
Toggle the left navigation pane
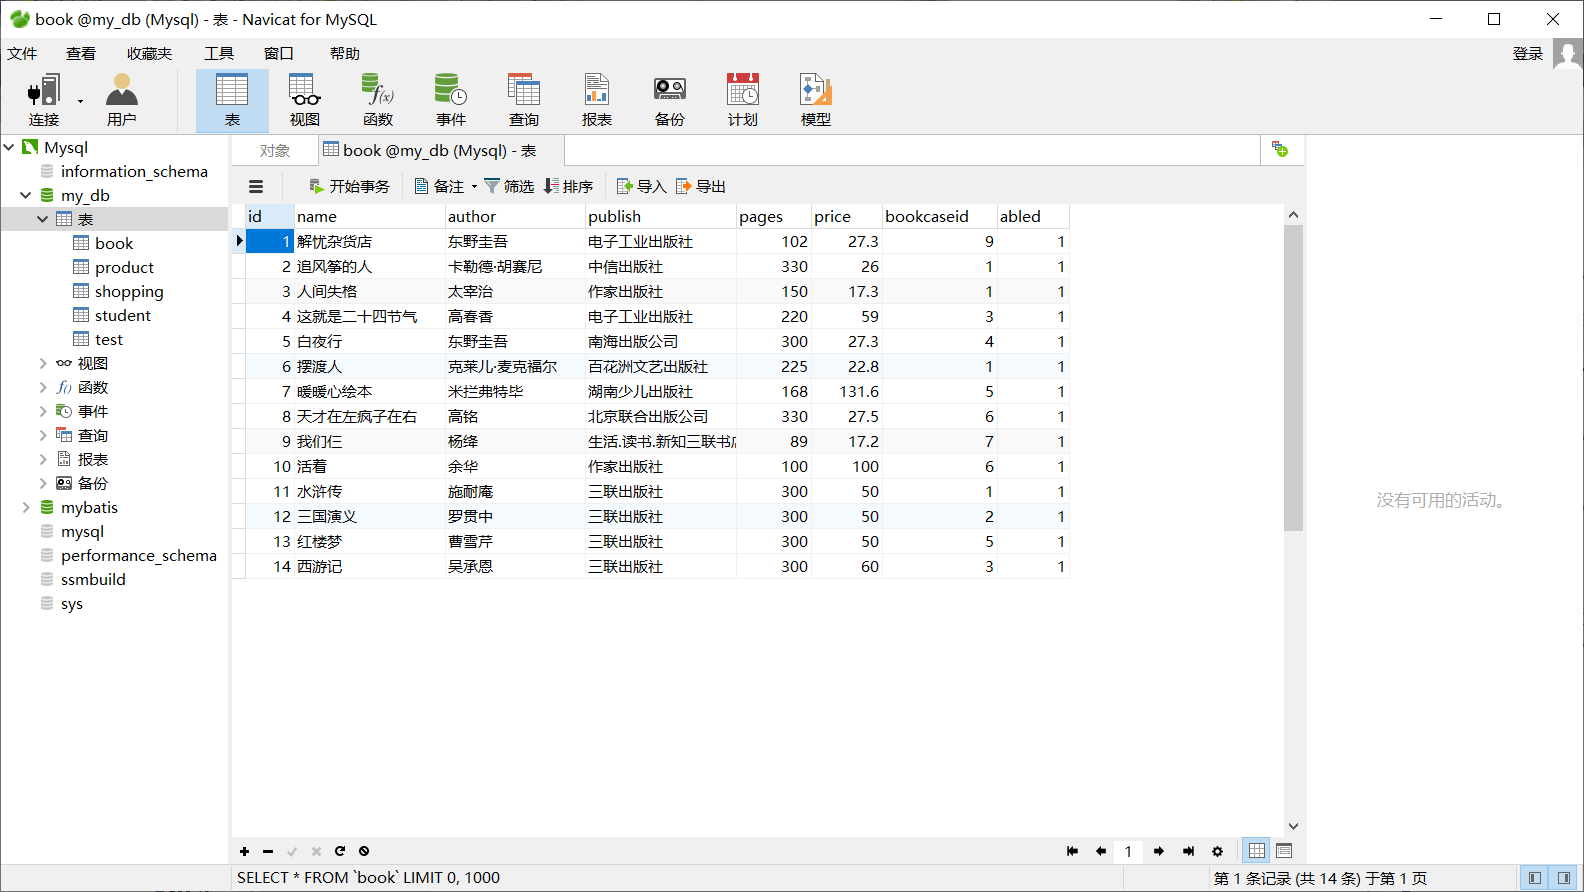1534,878
